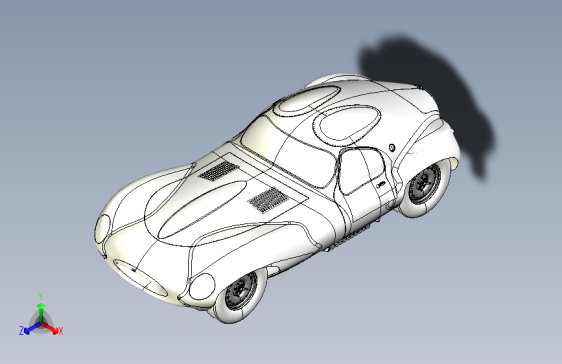This screenshot has width=562, height=364.
Task: Click the green Y axis arrow on triad
Action: tap(41, 312)
